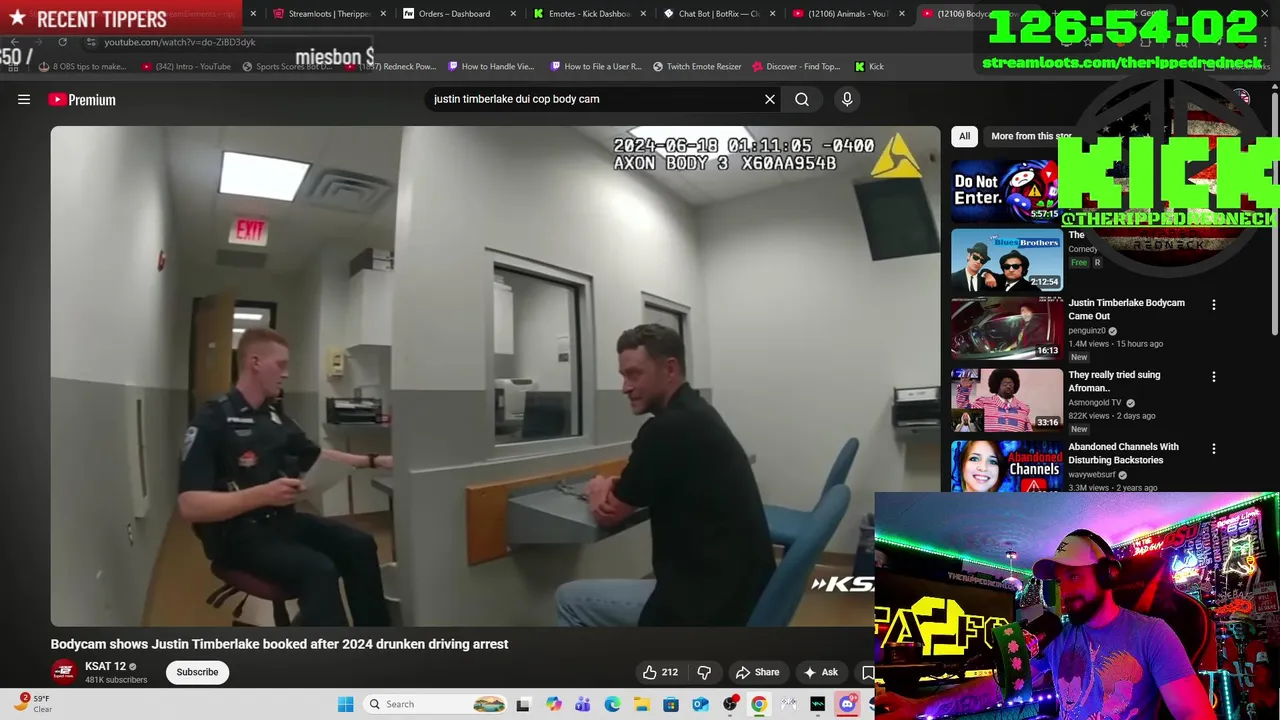This screenshot has width=1280, height=720.
Task: Click Asmongold TV channel name
Action: click(x=1095, y=403)
